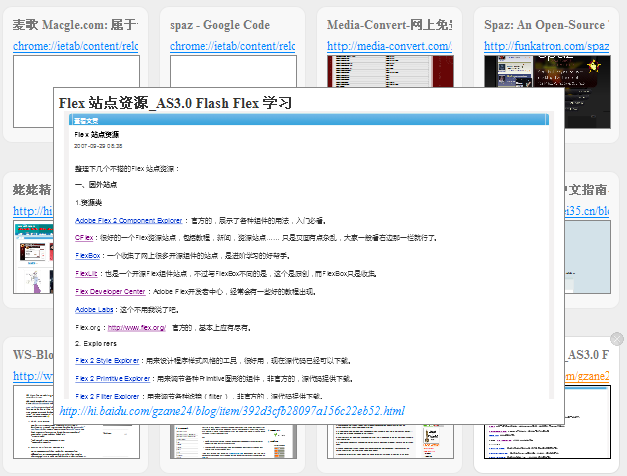Select the 'WS-Blo' card title
Screen dimensions: 627x476
click(33, 355)
